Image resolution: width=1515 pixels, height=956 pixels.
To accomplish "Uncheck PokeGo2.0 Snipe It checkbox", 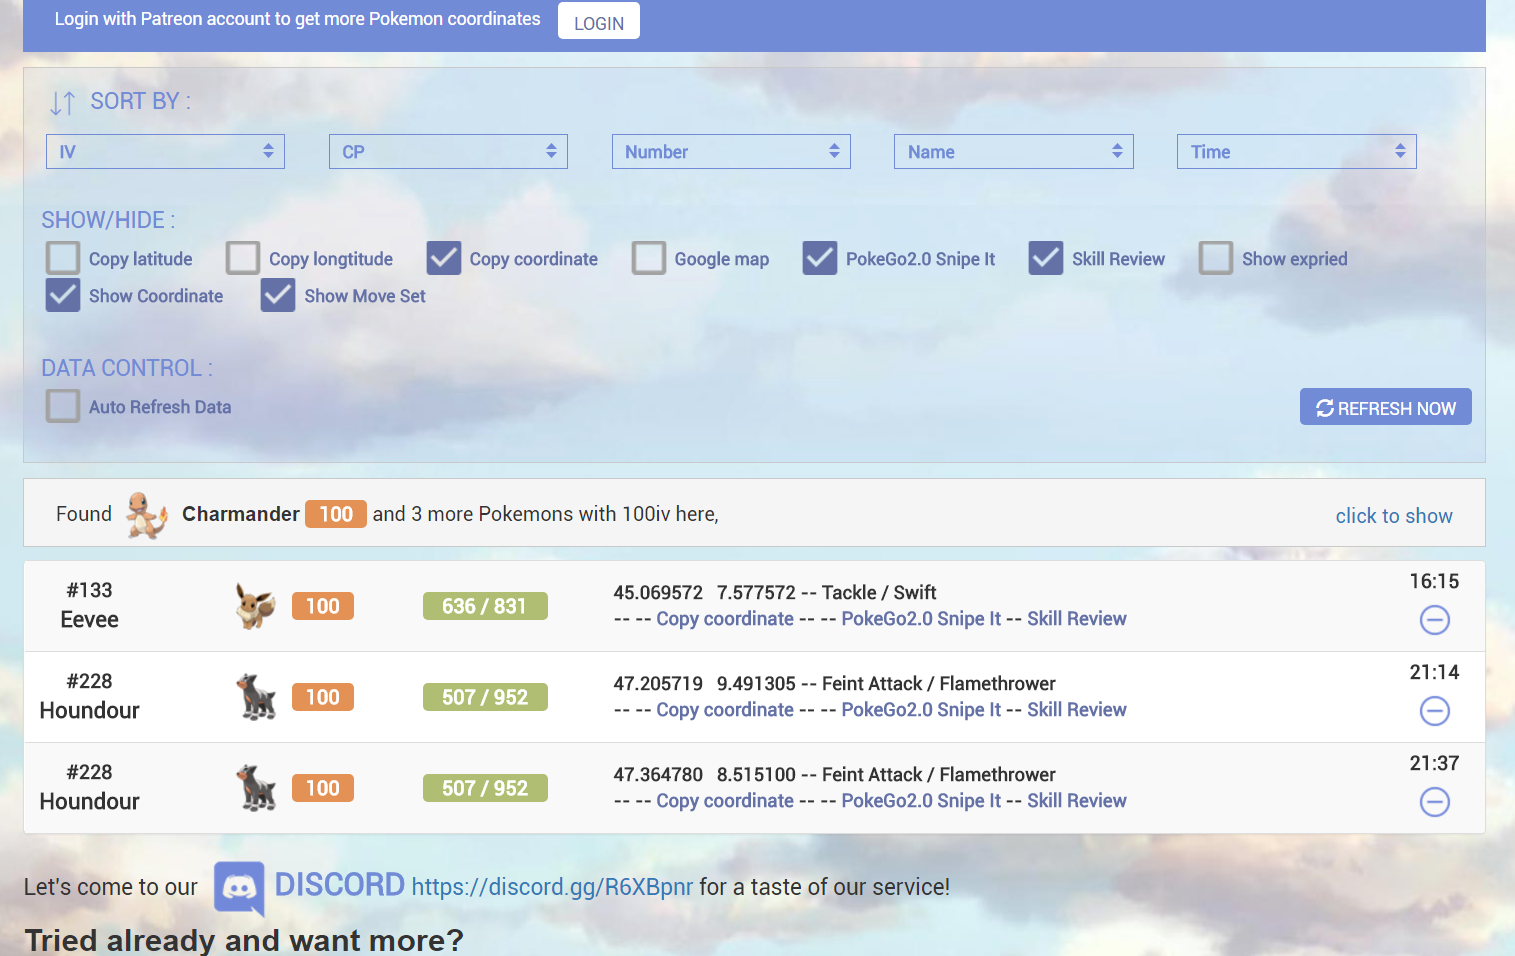I will coord(820,258).
